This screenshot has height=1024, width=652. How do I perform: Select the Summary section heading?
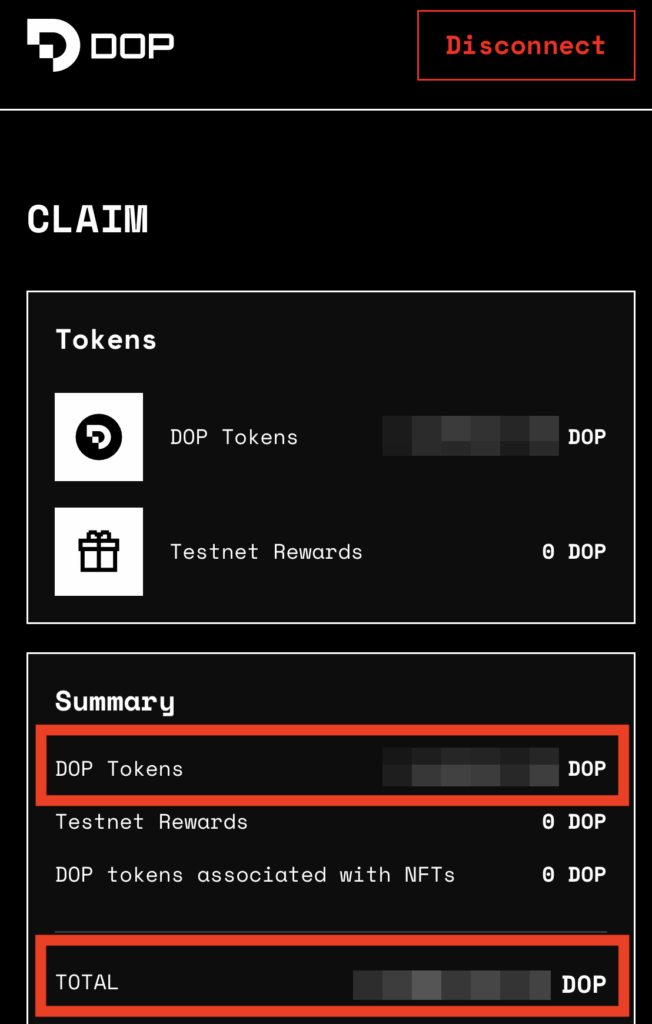click(x=115, y=701)
